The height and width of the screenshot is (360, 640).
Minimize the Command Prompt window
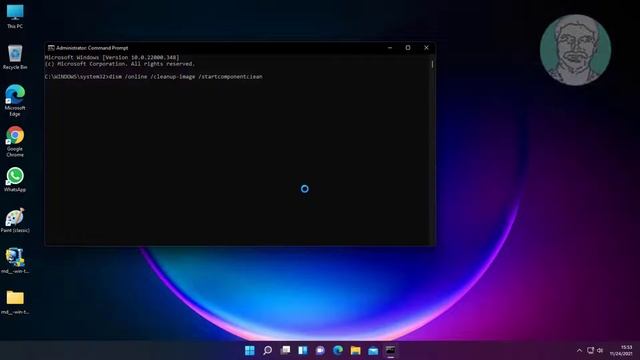click(390, 48)
